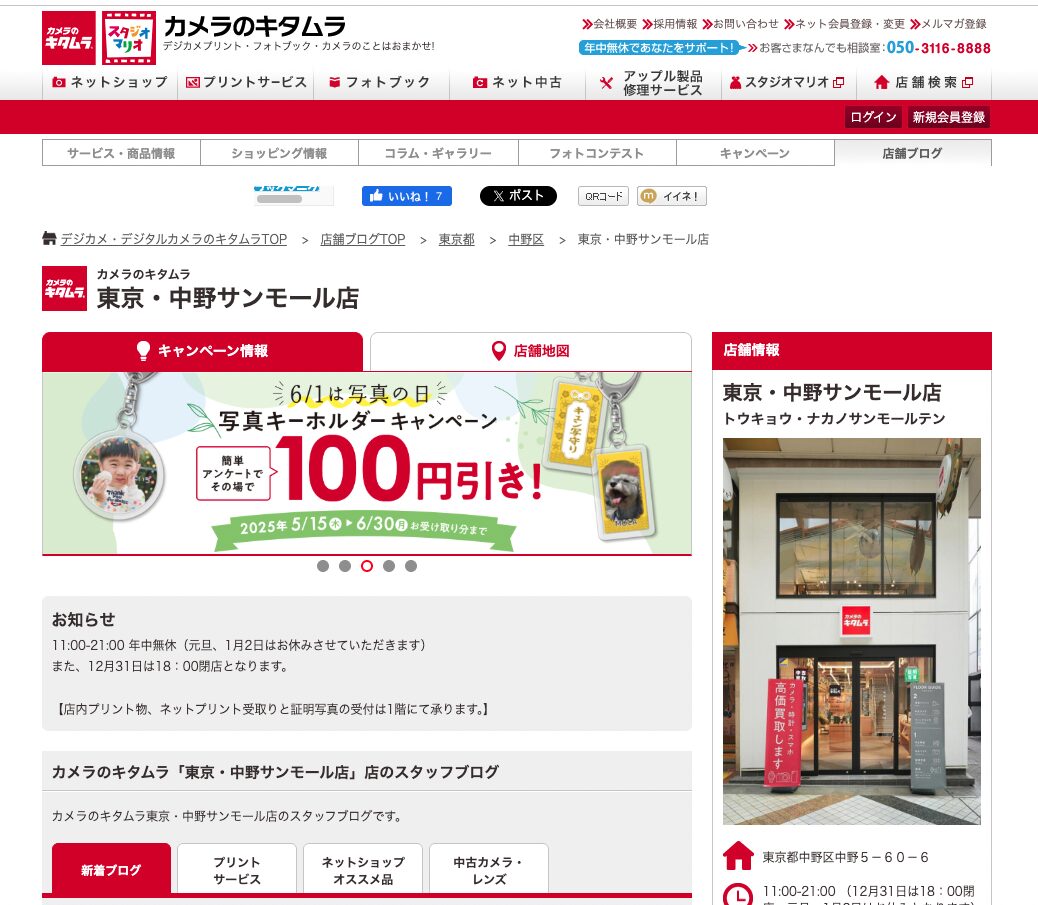Click the external-link icon next to スタジオマリオ

click(x=839, y=83)
